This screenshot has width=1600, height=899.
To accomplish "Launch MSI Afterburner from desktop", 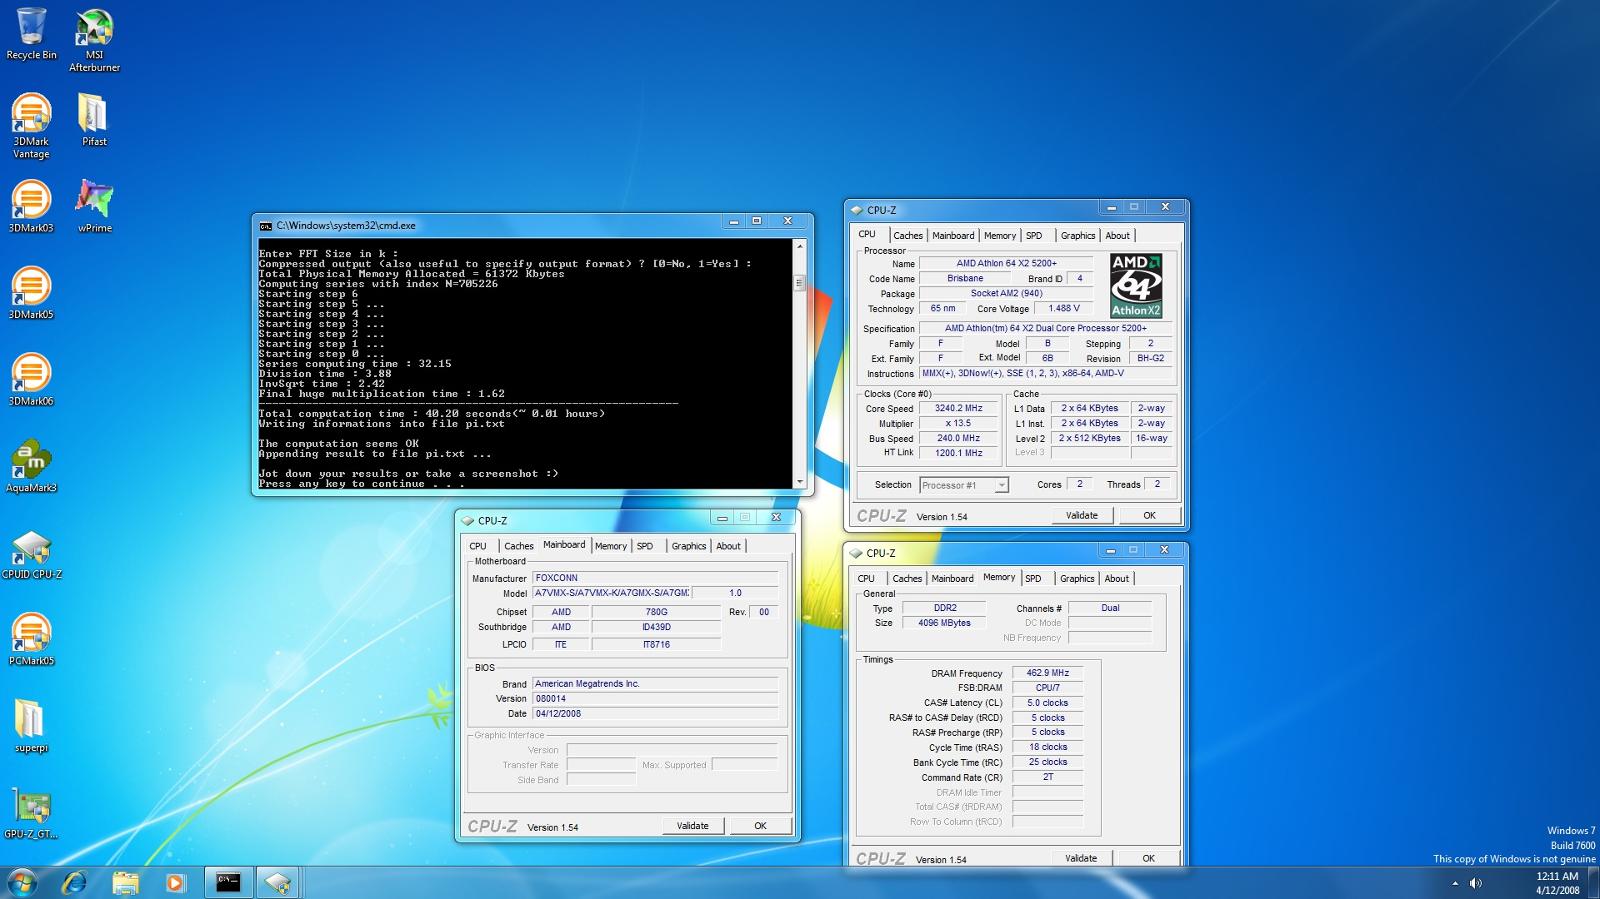I will point(94,40).
